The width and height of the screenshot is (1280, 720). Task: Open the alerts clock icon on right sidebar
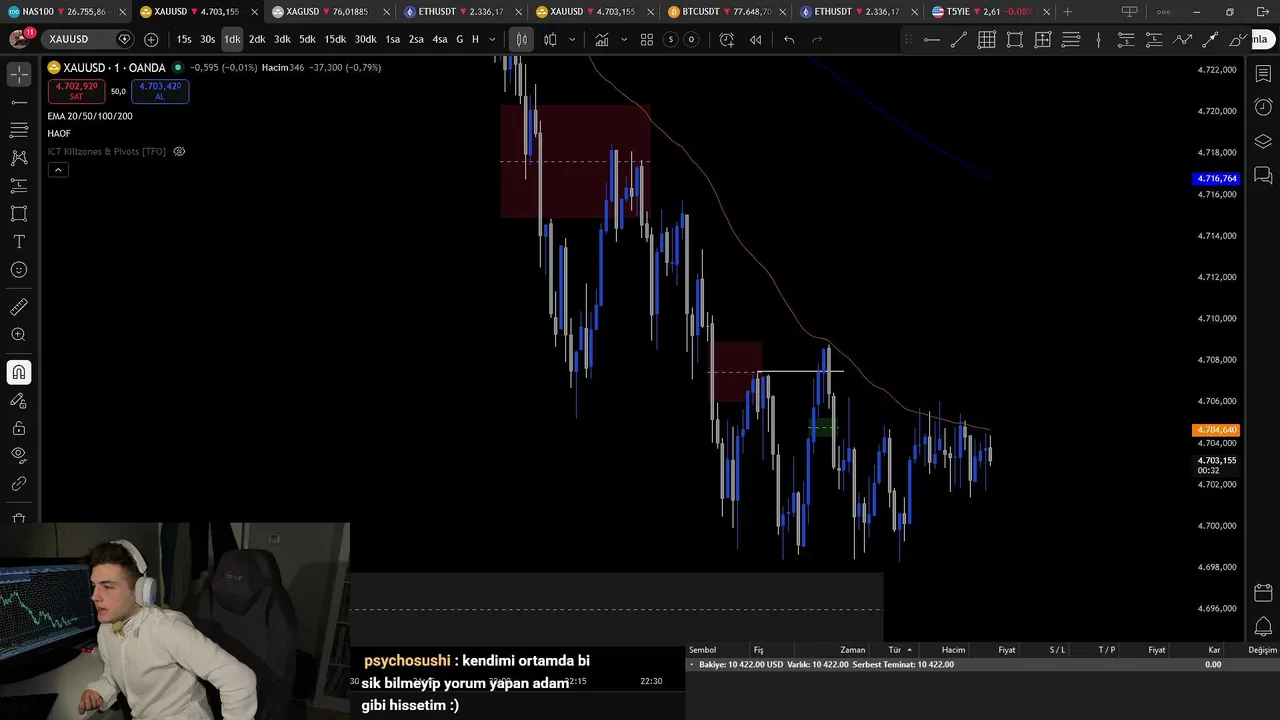[1263, 107]
